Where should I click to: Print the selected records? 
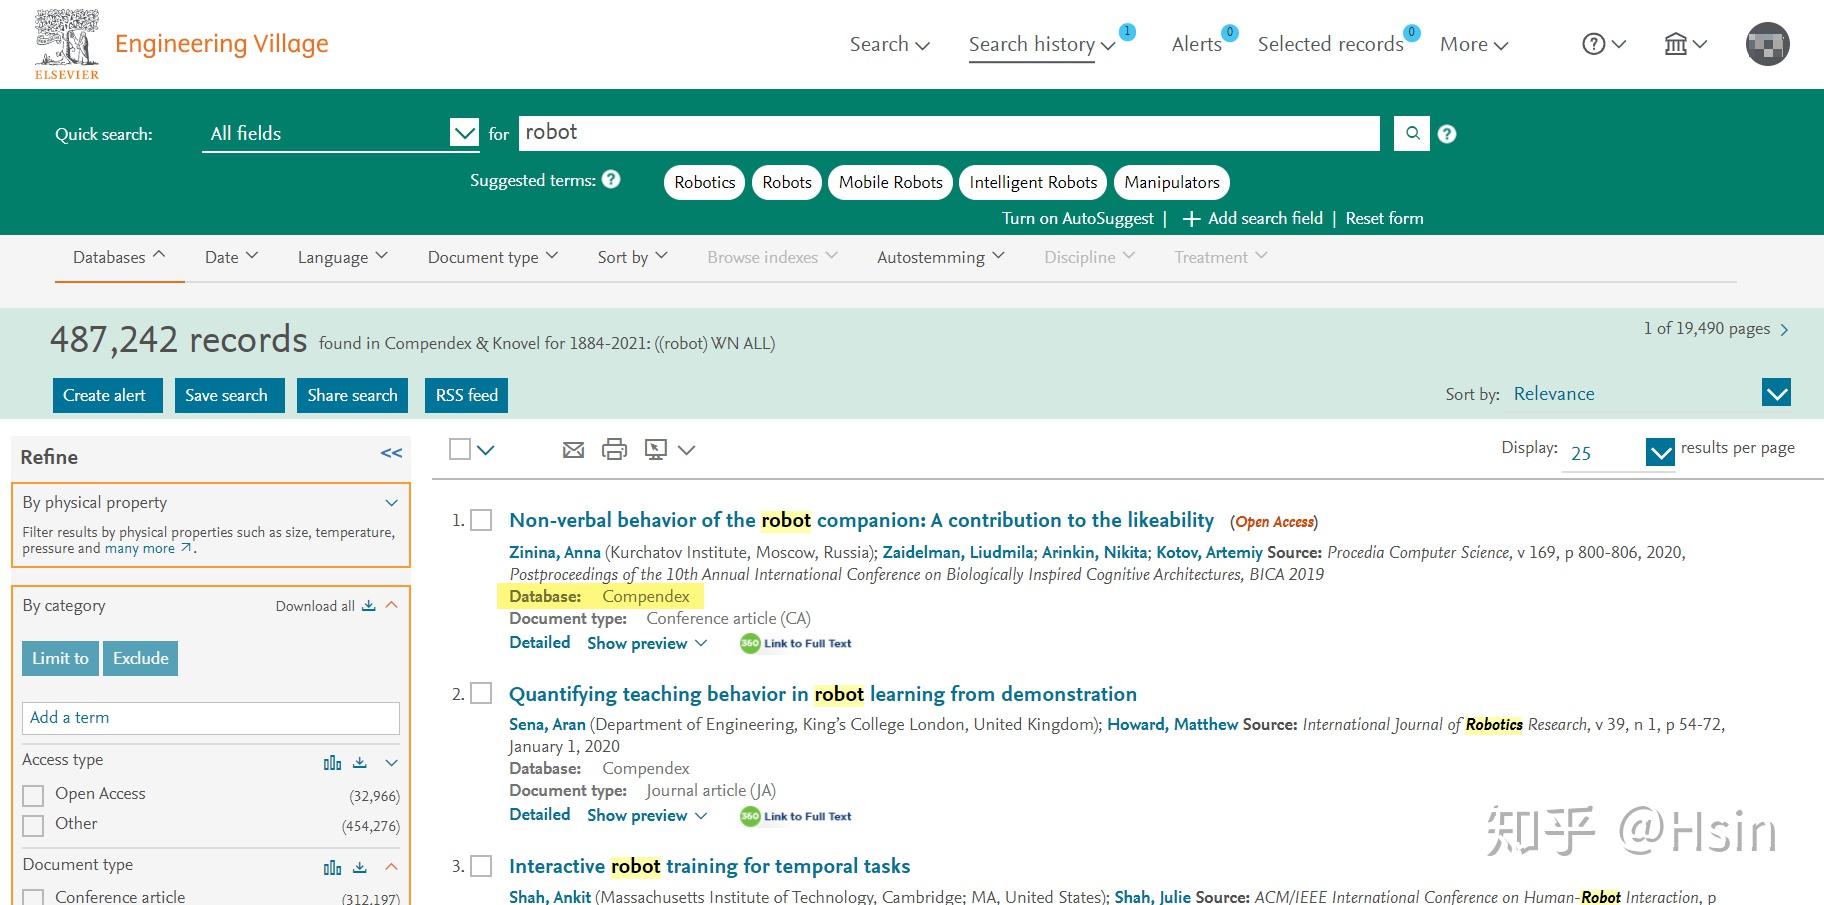(x=614, y=449)
